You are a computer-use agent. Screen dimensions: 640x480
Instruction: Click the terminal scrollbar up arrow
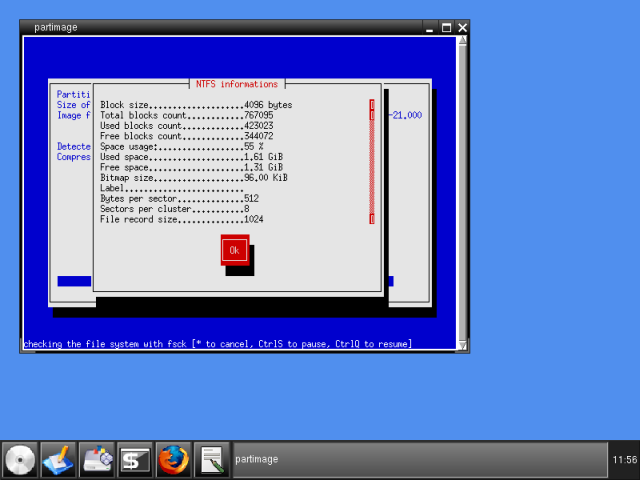[x=462, y=40]
